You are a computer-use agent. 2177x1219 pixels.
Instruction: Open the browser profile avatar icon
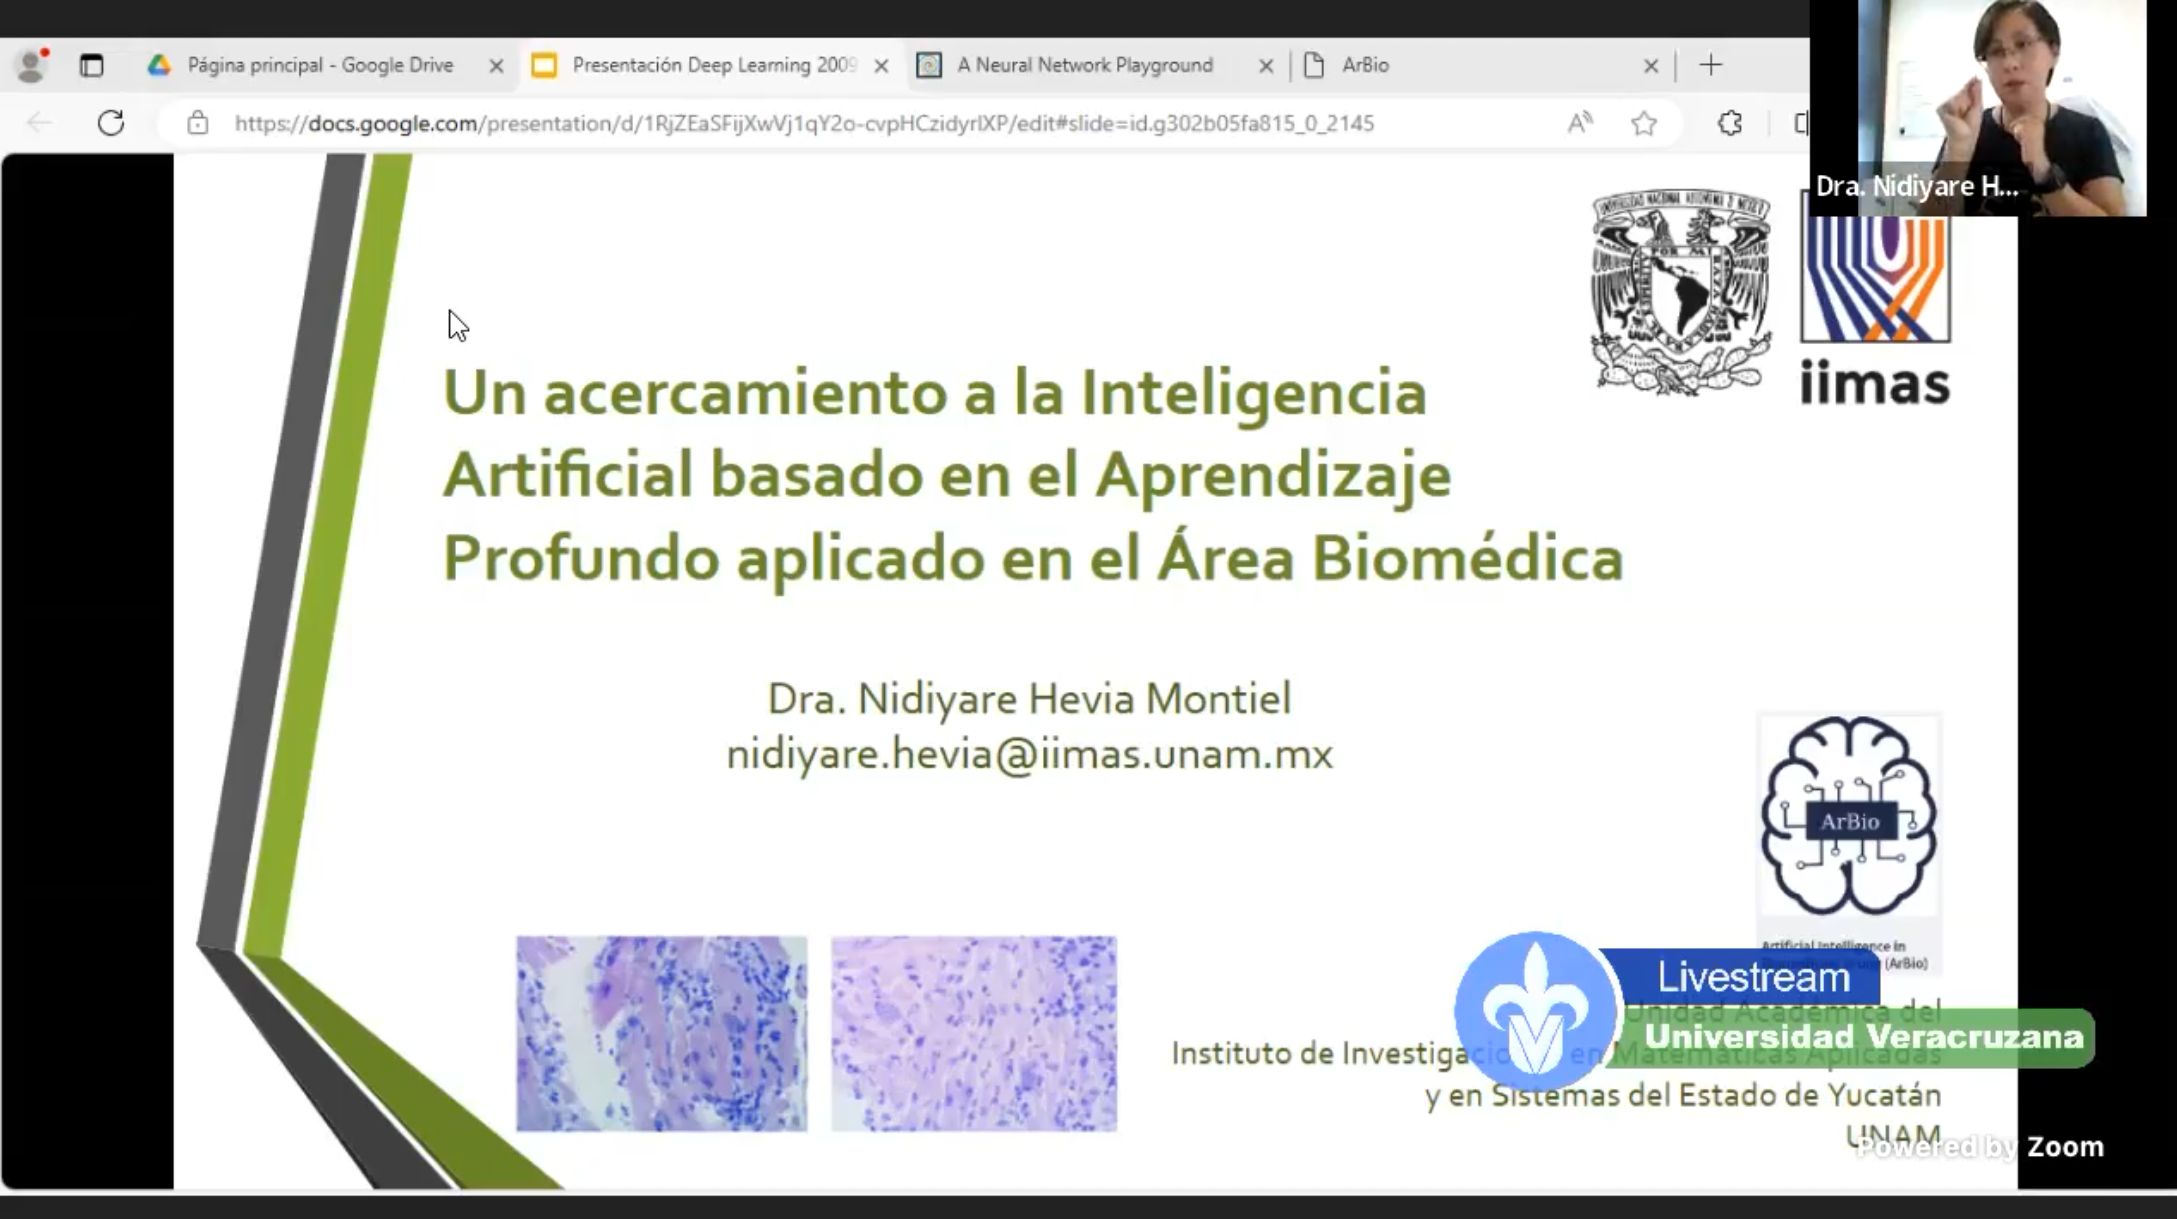[32, 65]
